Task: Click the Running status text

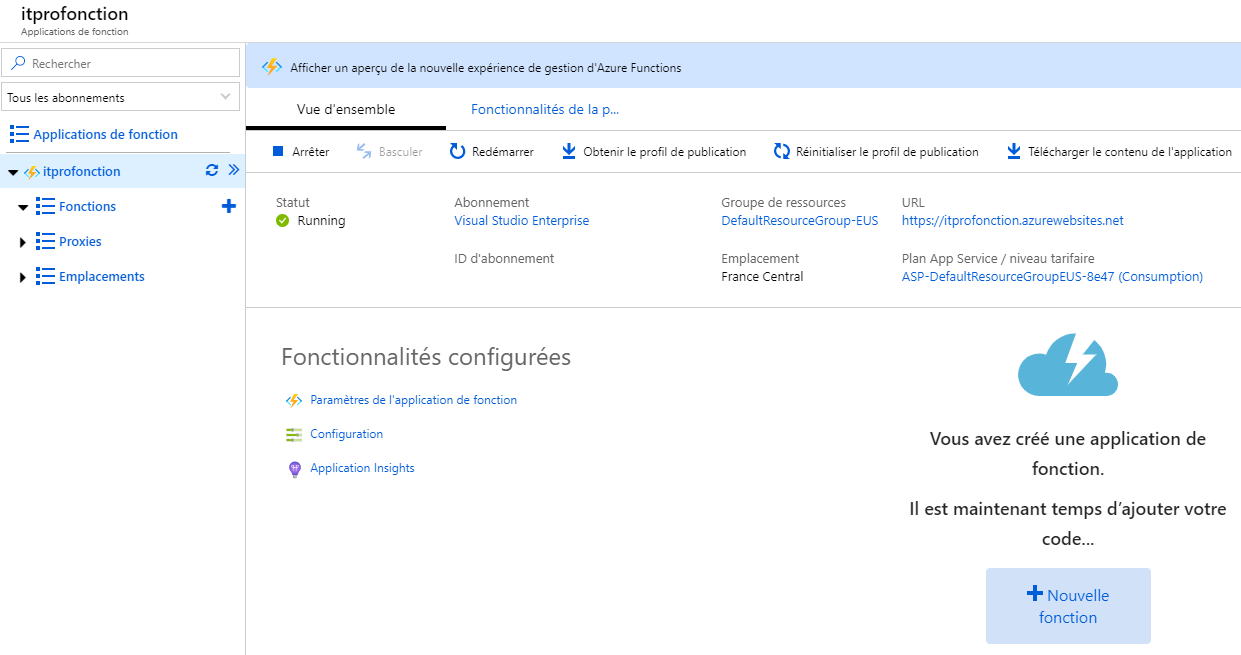Action: (x=321, y=220)
